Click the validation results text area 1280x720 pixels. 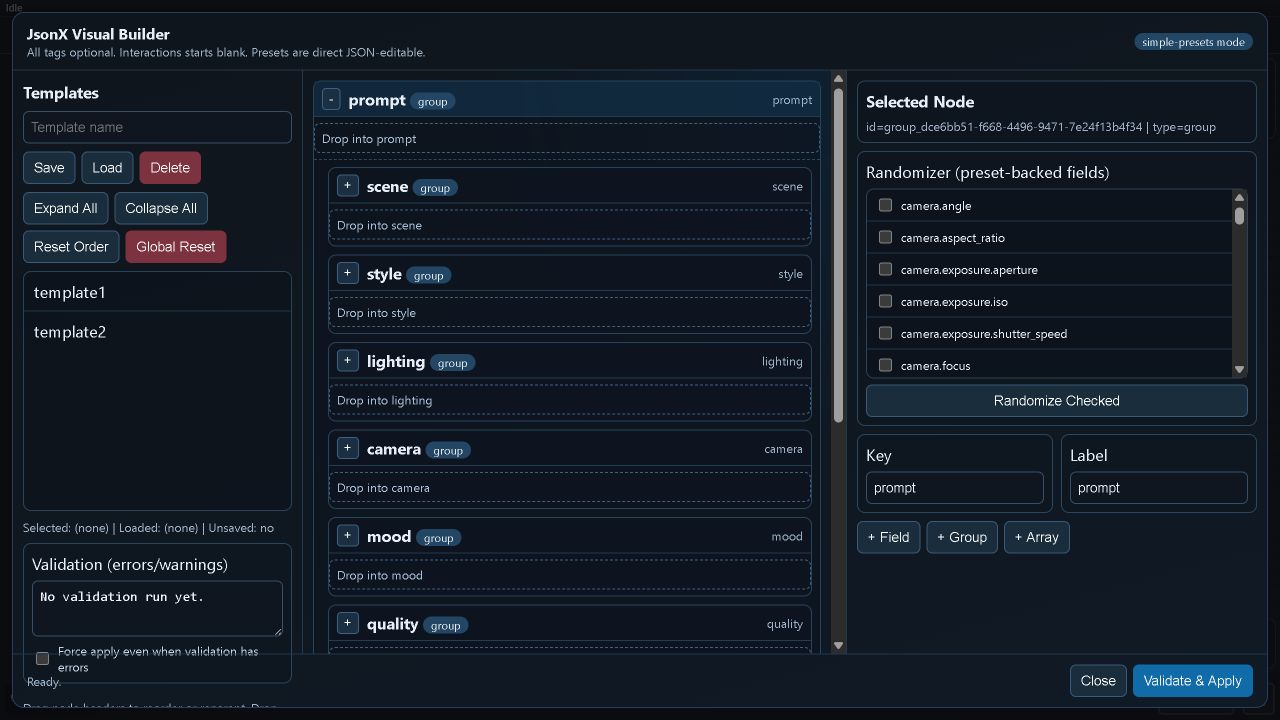tap(157, 608)
